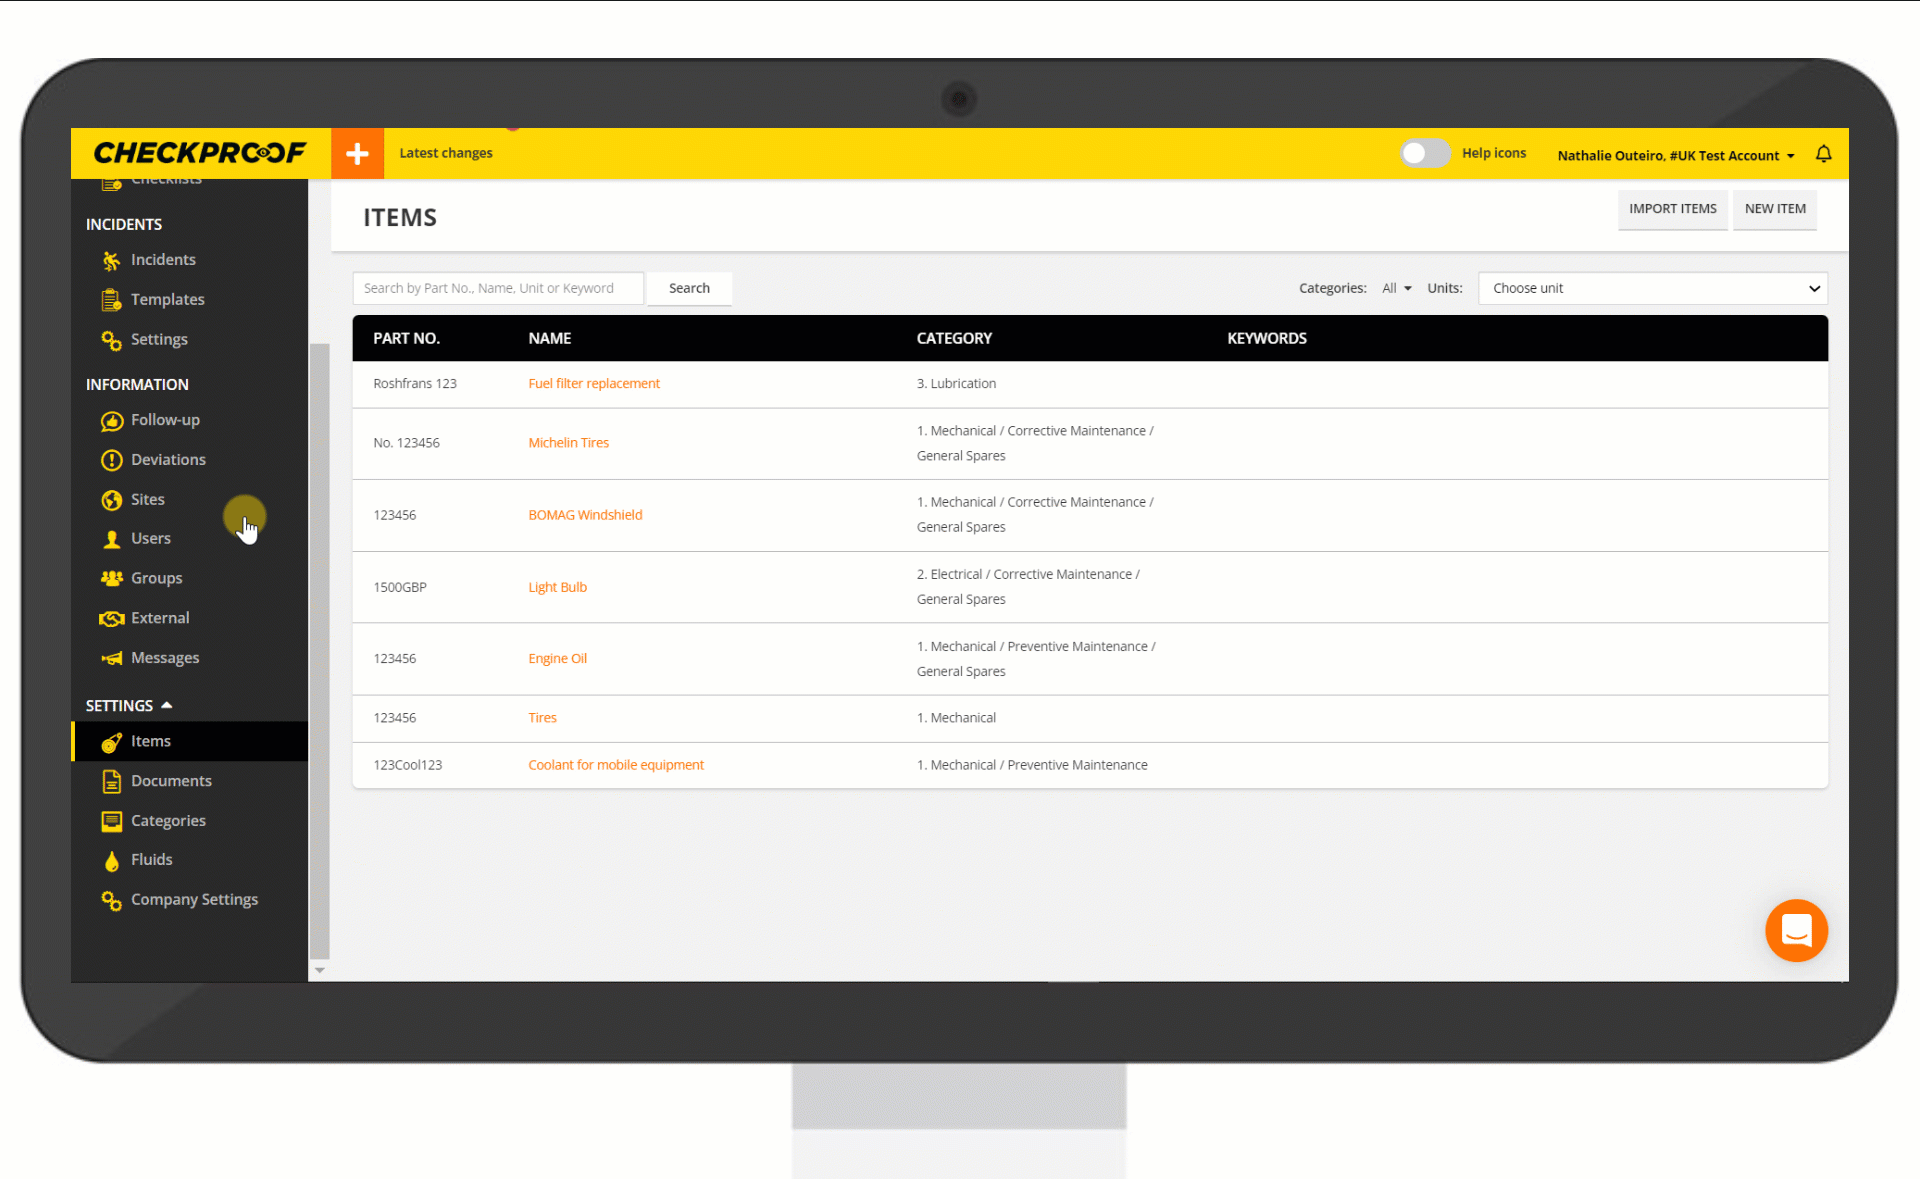Open notifications bell icon
This screenshot has width=1920, height=1179.
pyautogui.click(x=1823, y=154)
